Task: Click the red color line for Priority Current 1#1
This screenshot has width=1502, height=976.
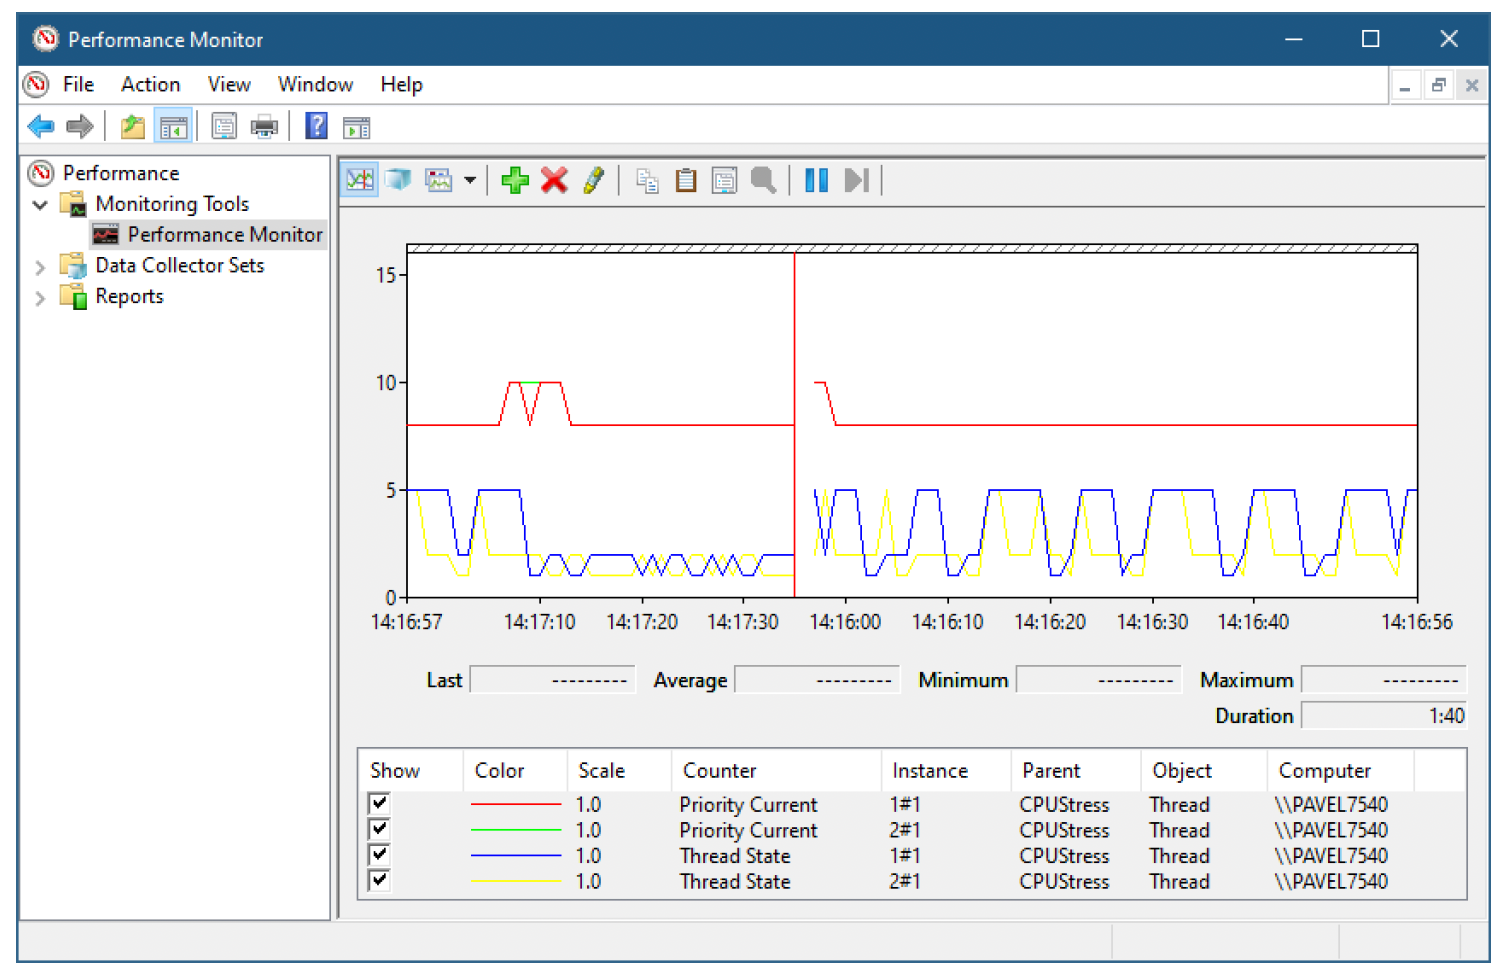Action: [x=516, y=804]
